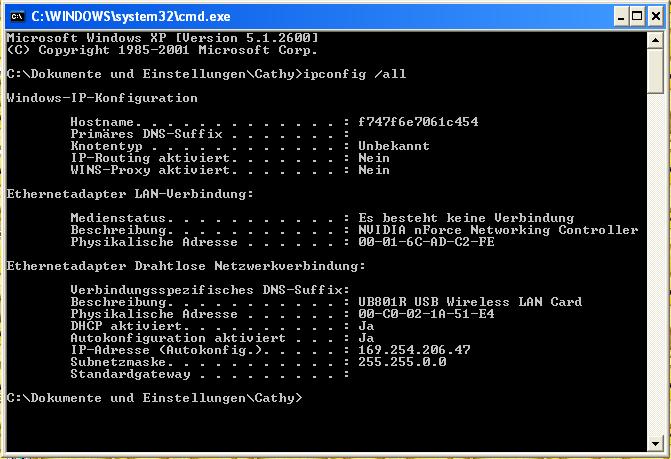Click the scrollbar up arrow
This screenshot has width=671, height=459.
[x=655, y=40]
